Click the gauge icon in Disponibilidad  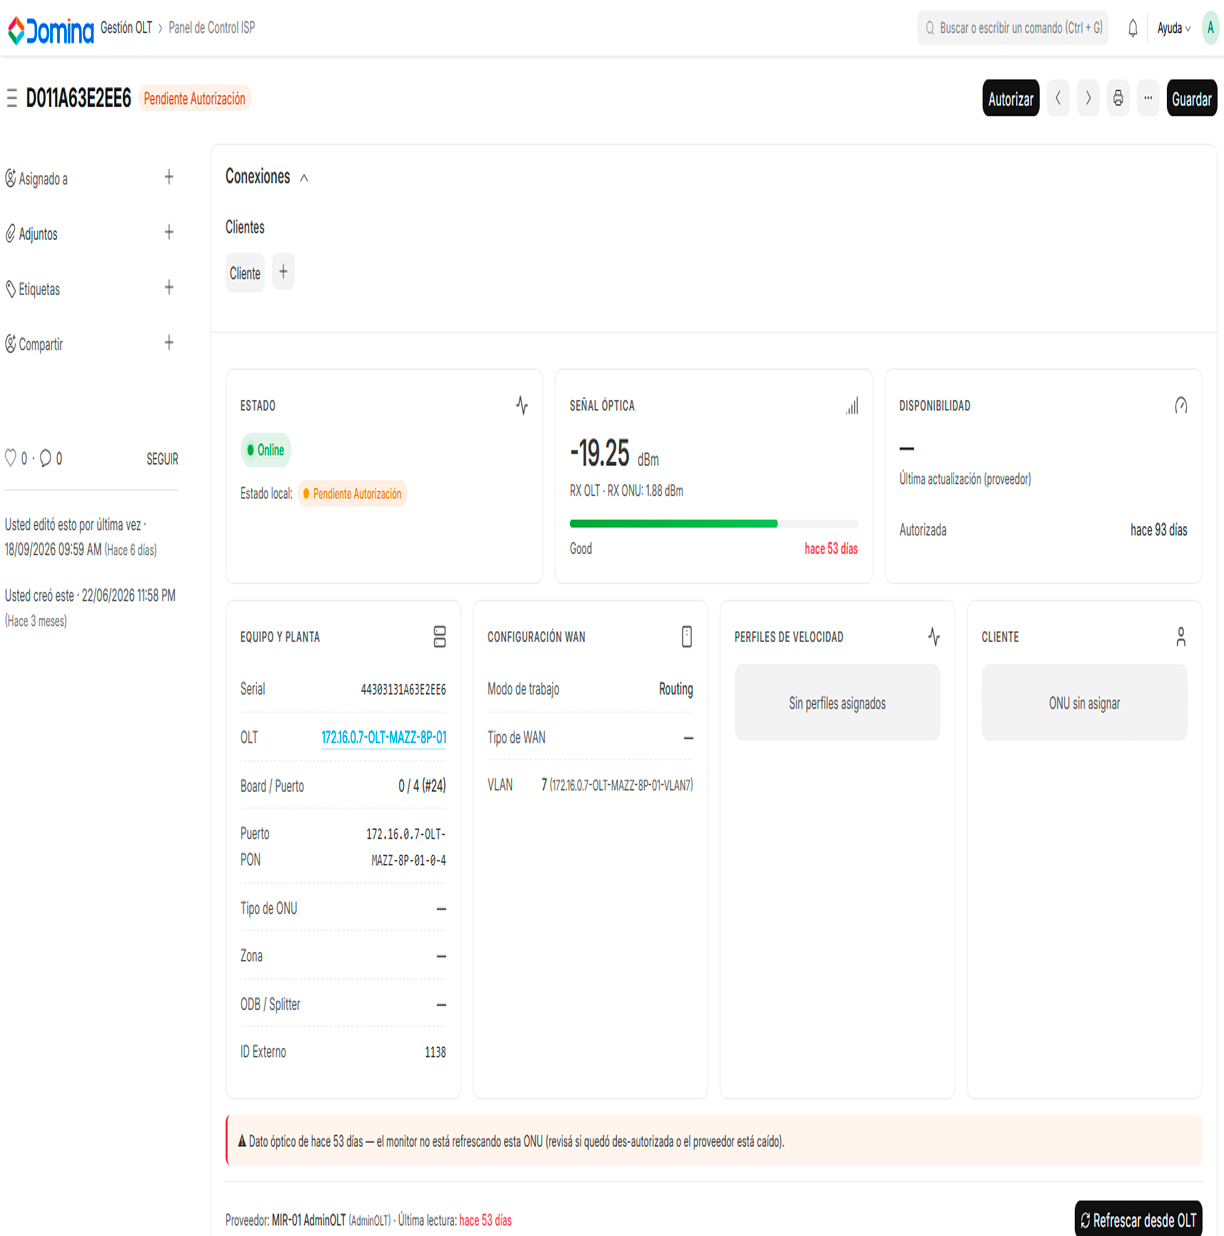[1181, 405]
